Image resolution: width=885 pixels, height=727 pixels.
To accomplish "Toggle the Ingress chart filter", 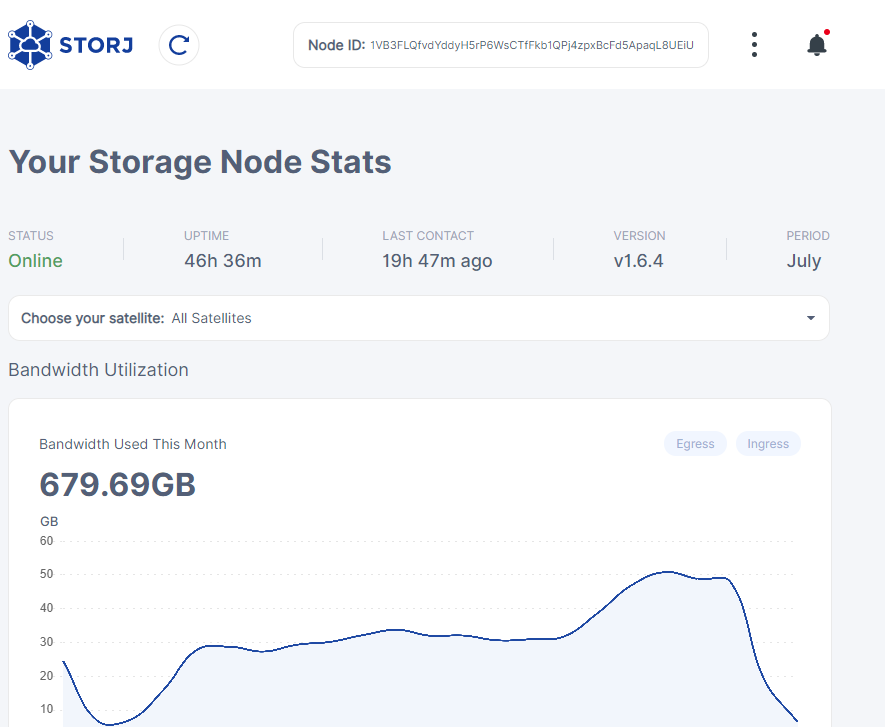I will (768, 444).
